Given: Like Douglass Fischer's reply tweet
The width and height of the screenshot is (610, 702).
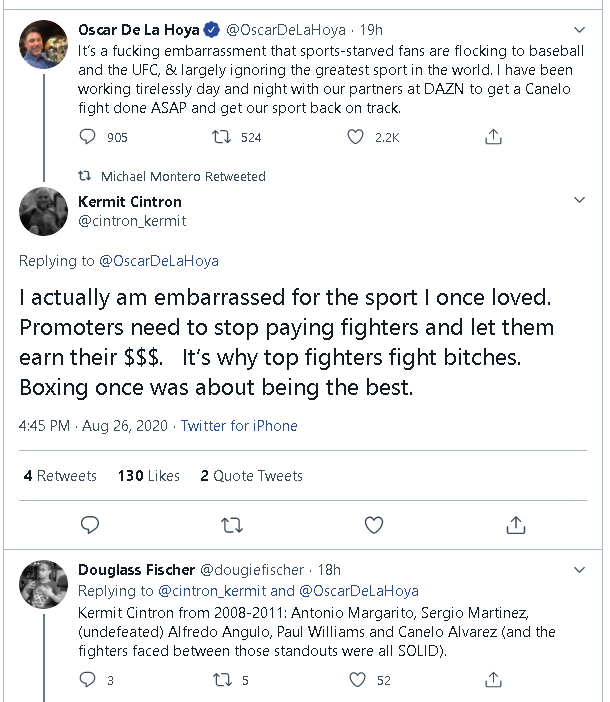Looking at the screenshot, I should point(357,680).
